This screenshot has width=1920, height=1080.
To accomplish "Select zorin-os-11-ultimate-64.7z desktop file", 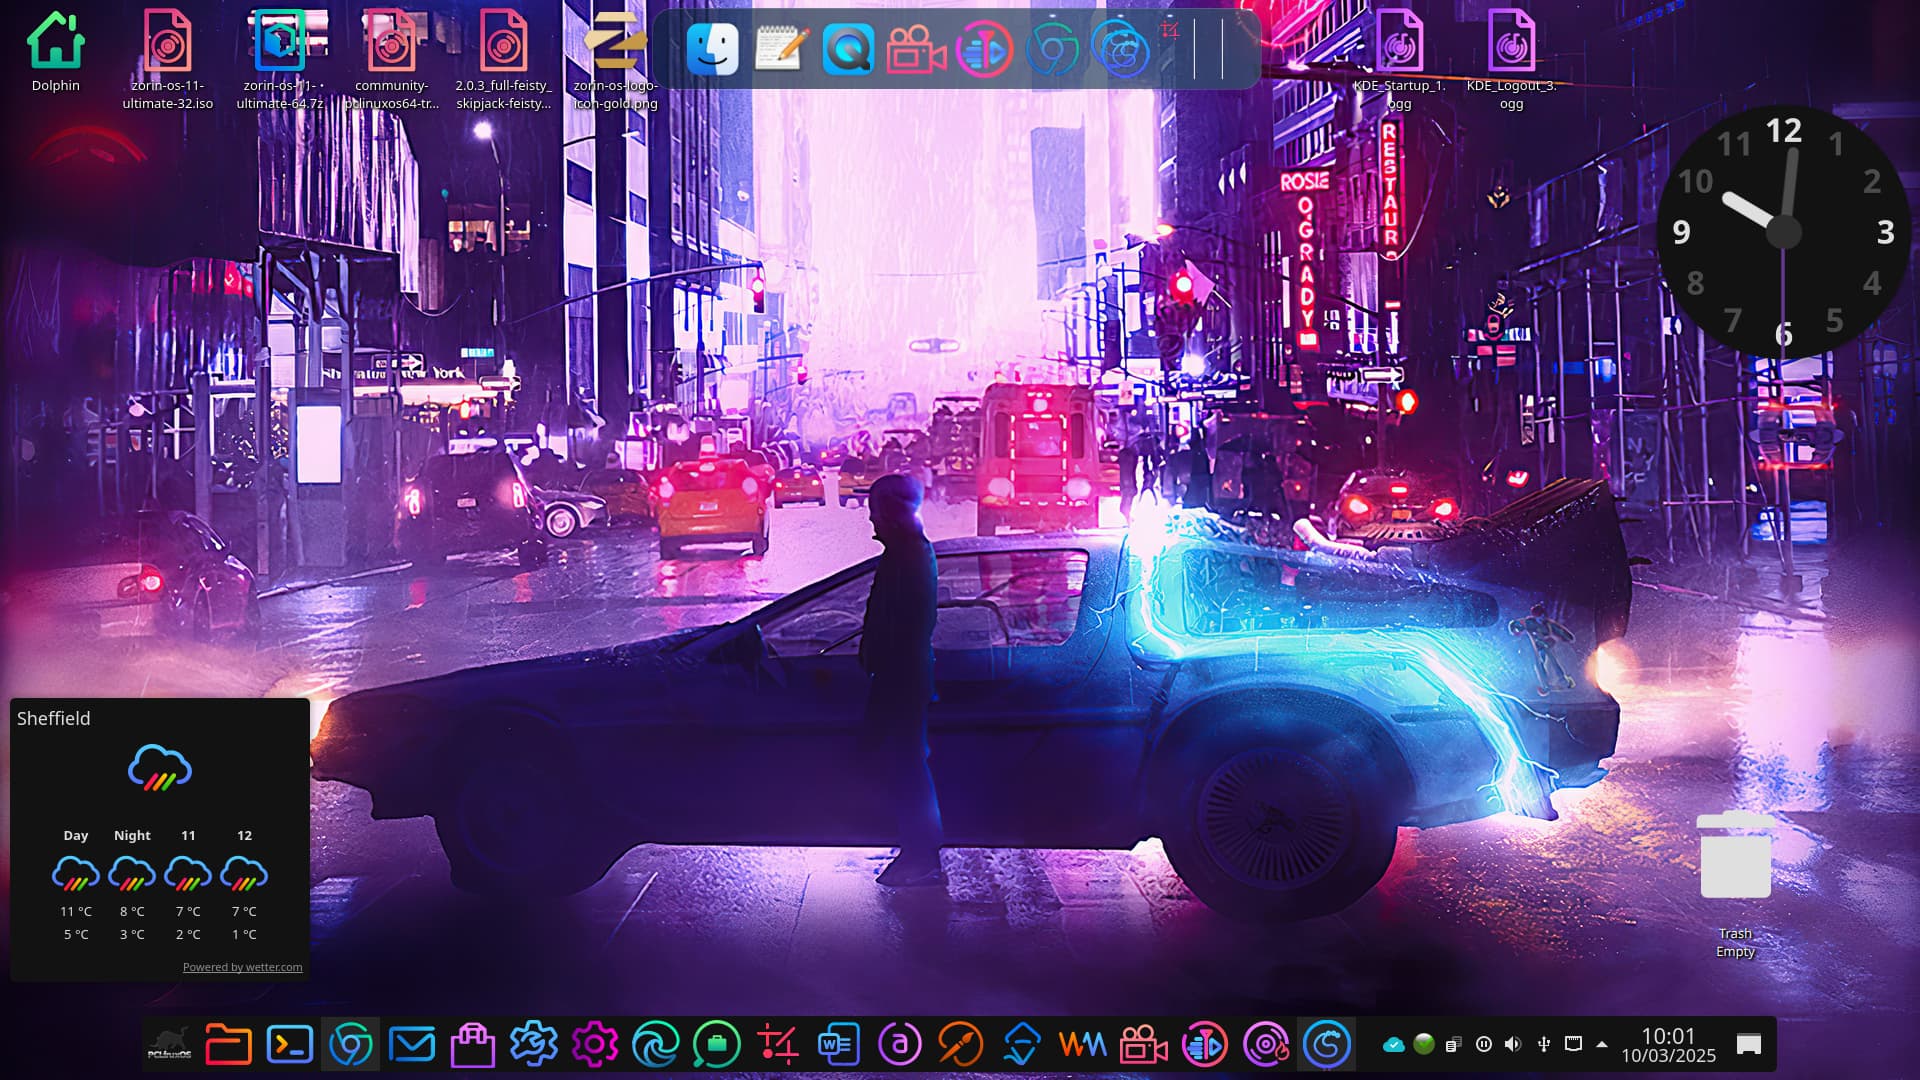I will pos(280,60).
